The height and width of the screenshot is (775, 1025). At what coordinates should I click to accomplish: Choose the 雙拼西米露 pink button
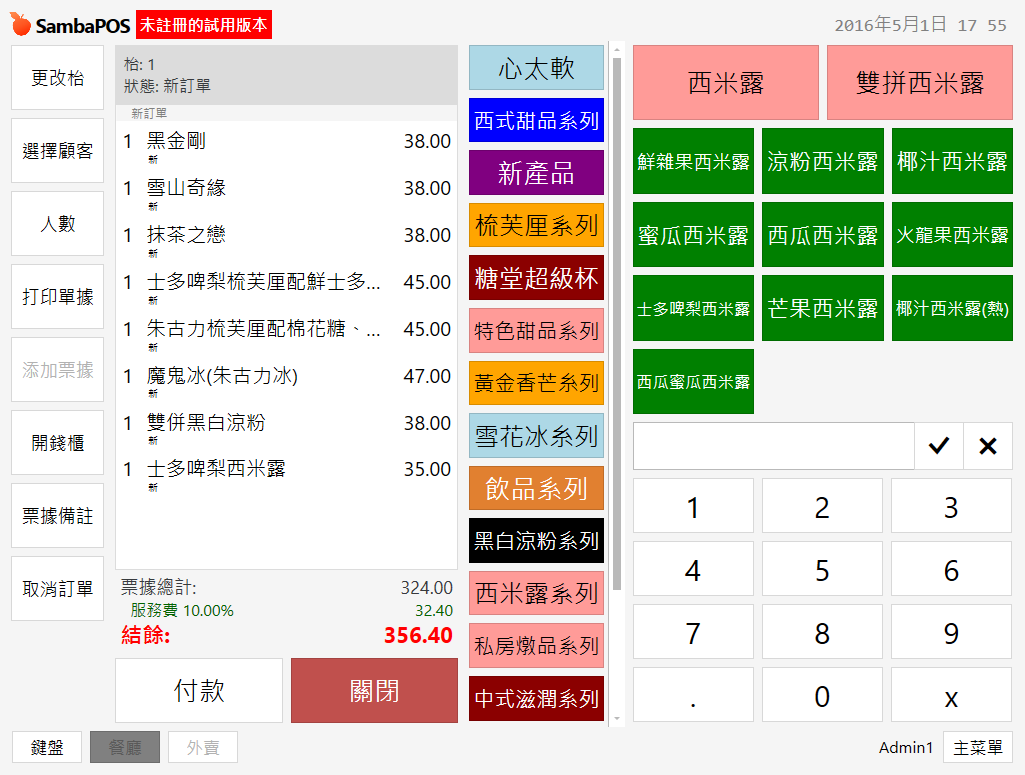tap(919, 83)
